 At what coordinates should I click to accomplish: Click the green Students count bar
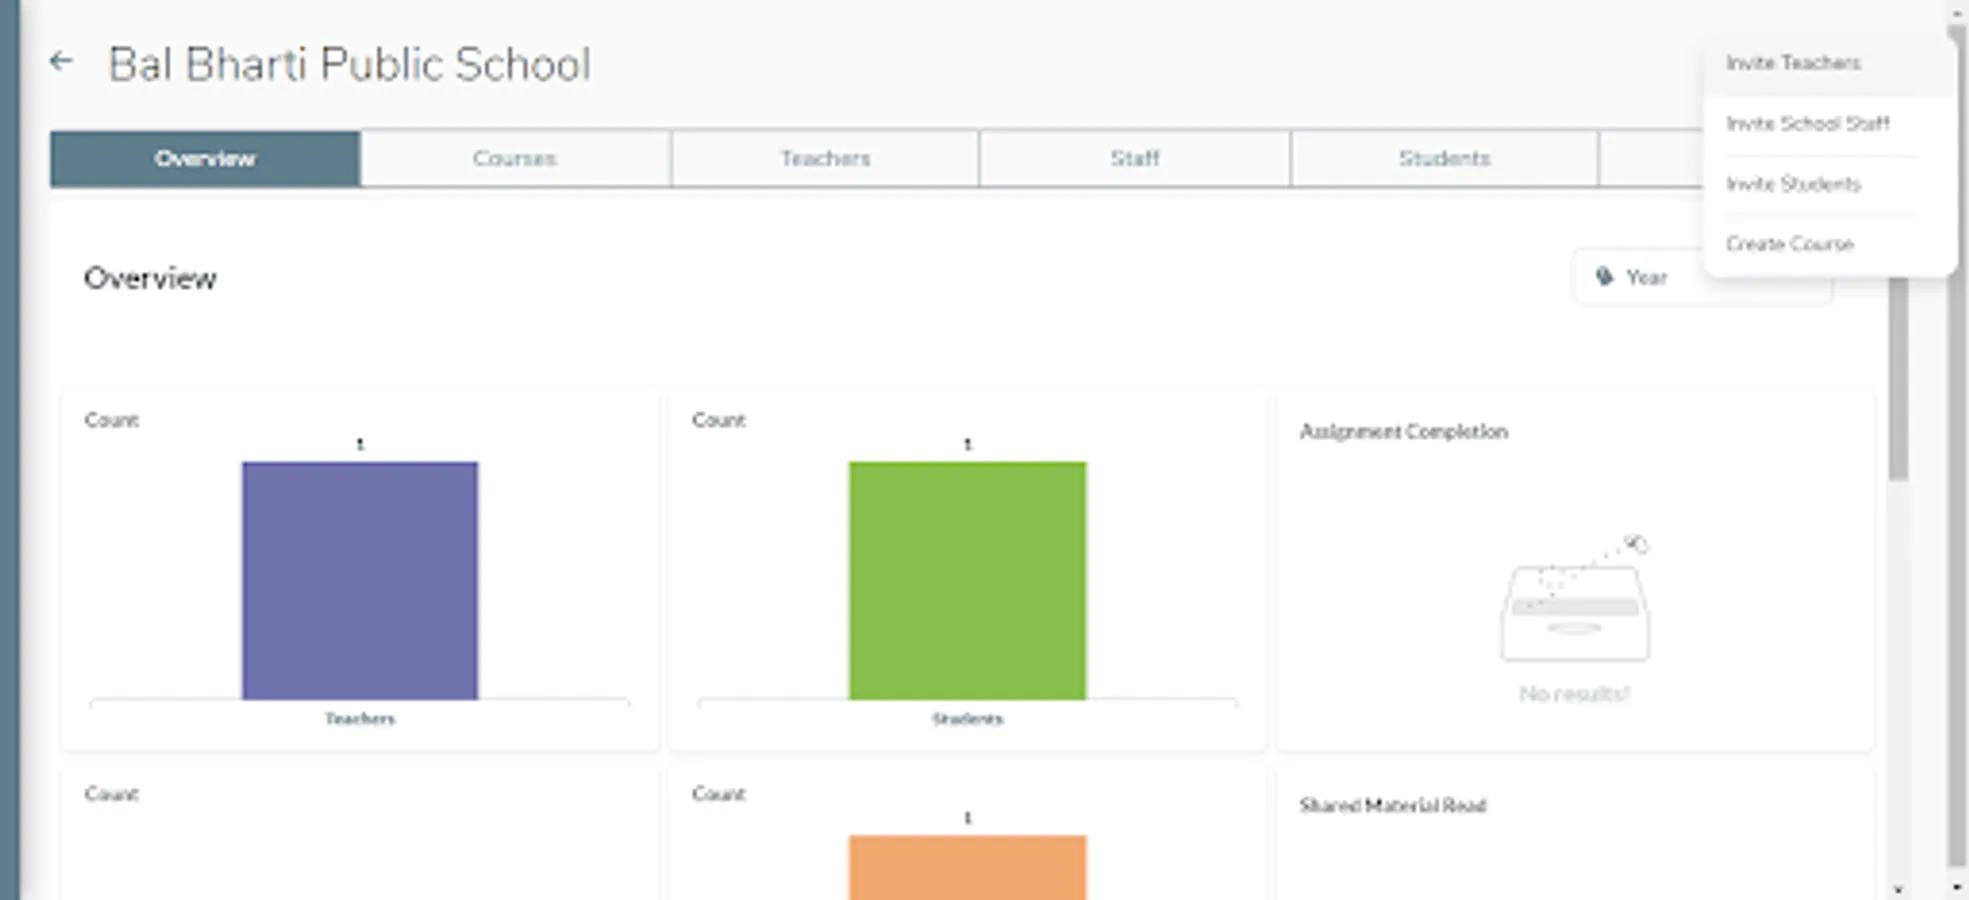click(967, 580)
